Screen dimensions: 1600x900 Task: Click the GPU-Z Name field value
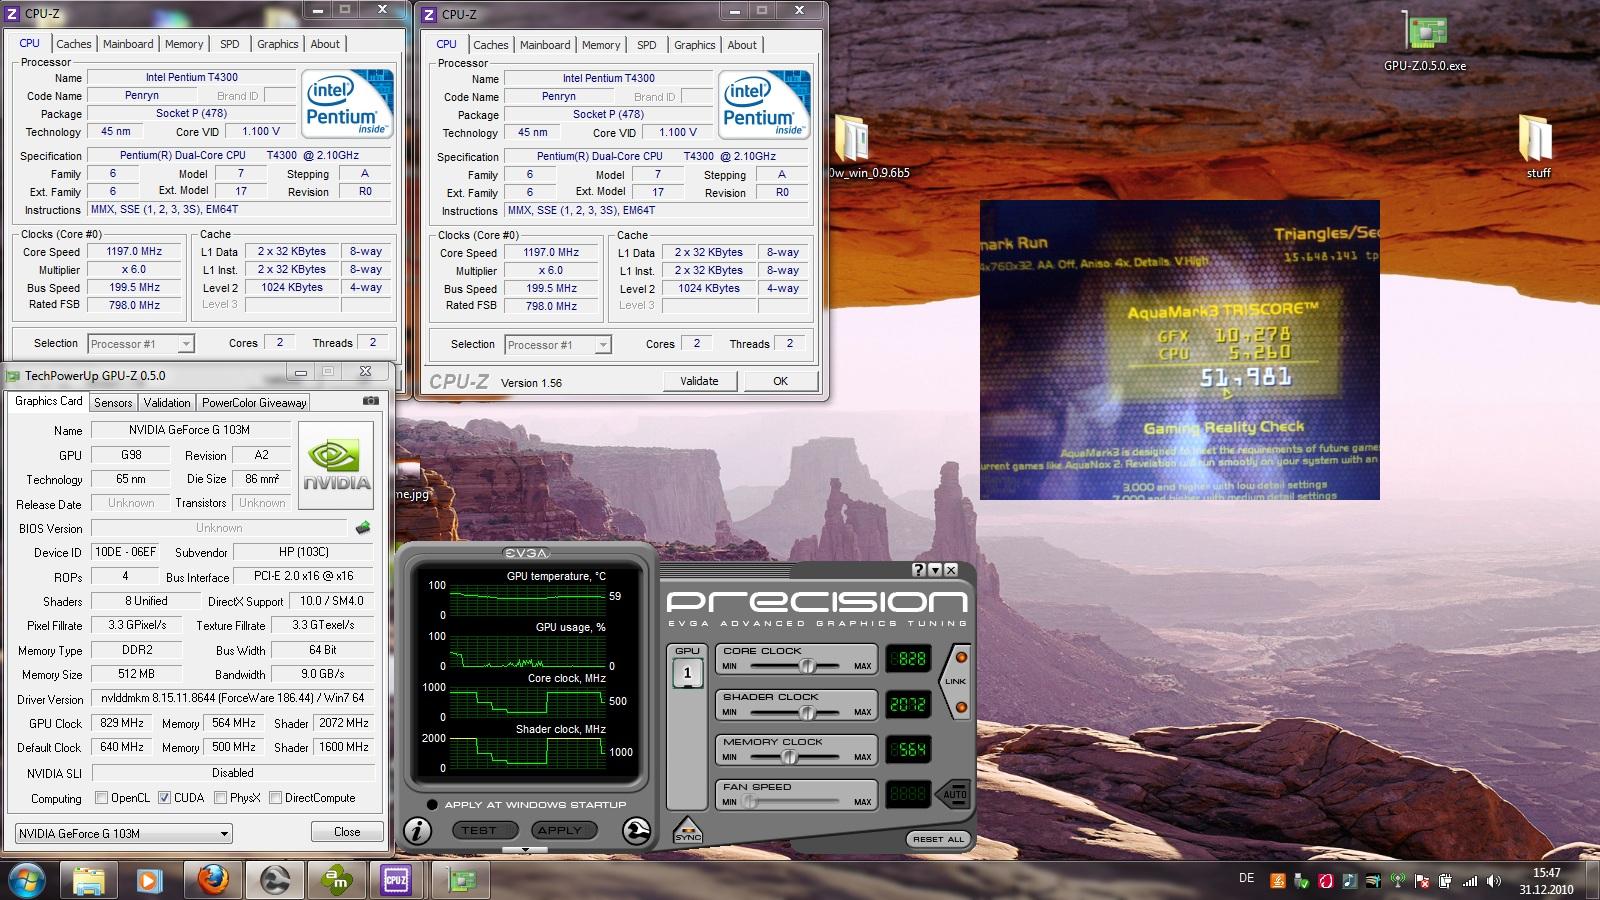(x=190, y=430)
